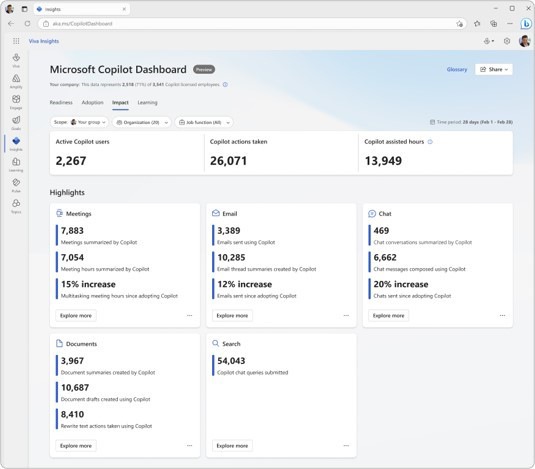This screenshot has width=535, height=469.
Task: Click Explore more on Meetings card
Action: point(76,316)
